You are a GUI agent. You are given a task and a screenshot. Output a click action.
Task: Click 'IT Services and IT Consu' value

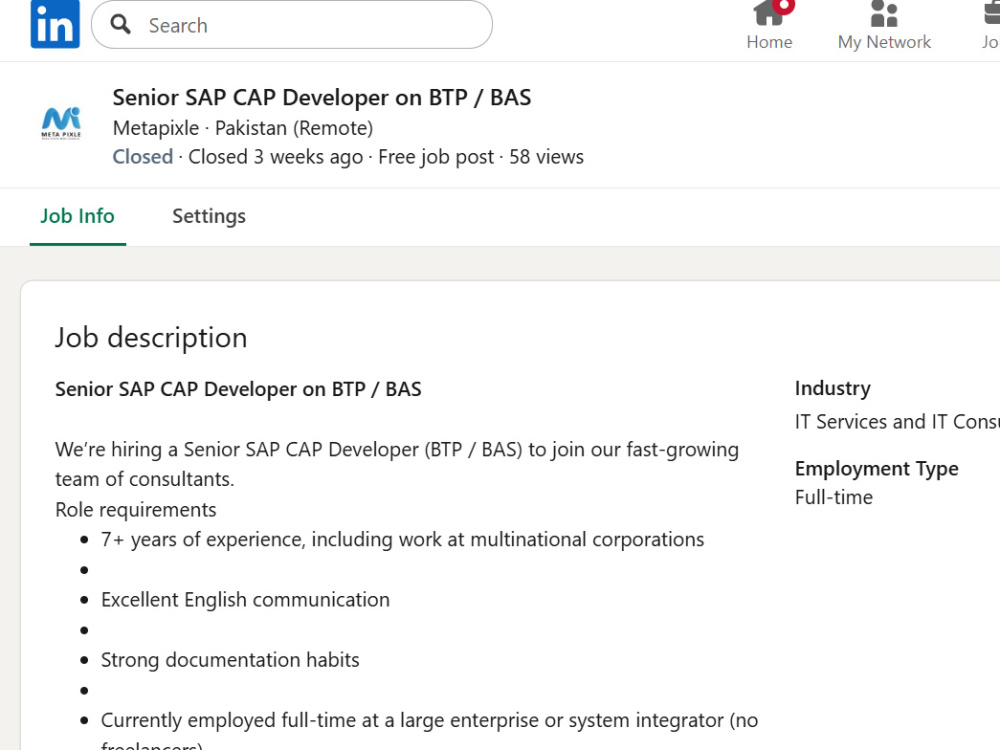[897, 422]
